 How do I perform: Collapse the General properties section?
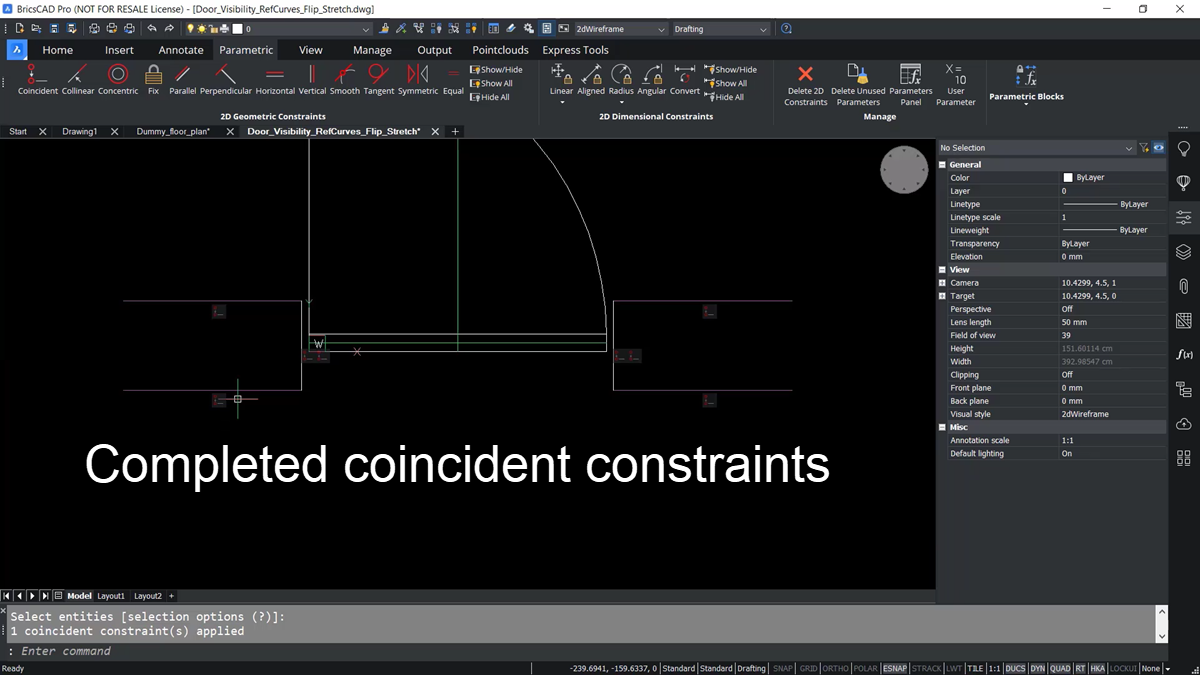(x=942, y=164)
